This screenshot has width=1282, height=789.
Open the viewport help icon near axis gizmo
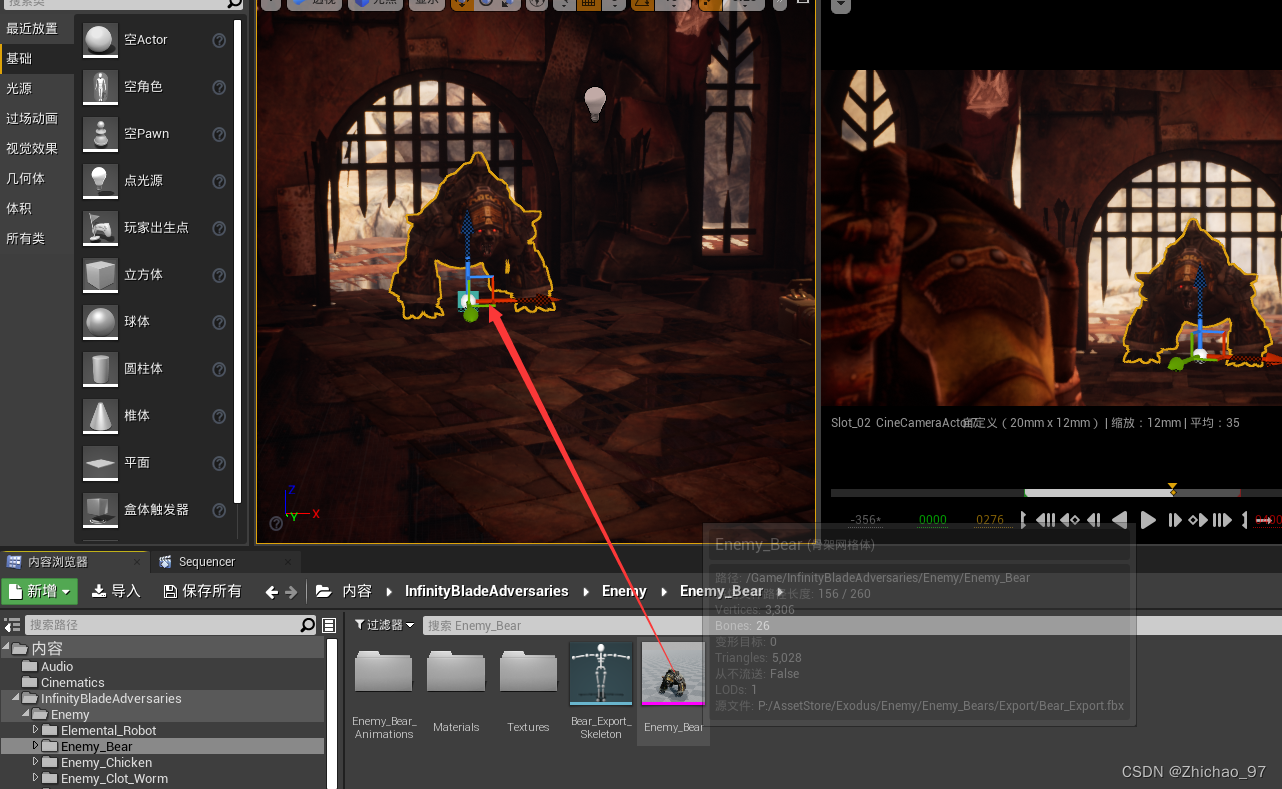point(276,523)
